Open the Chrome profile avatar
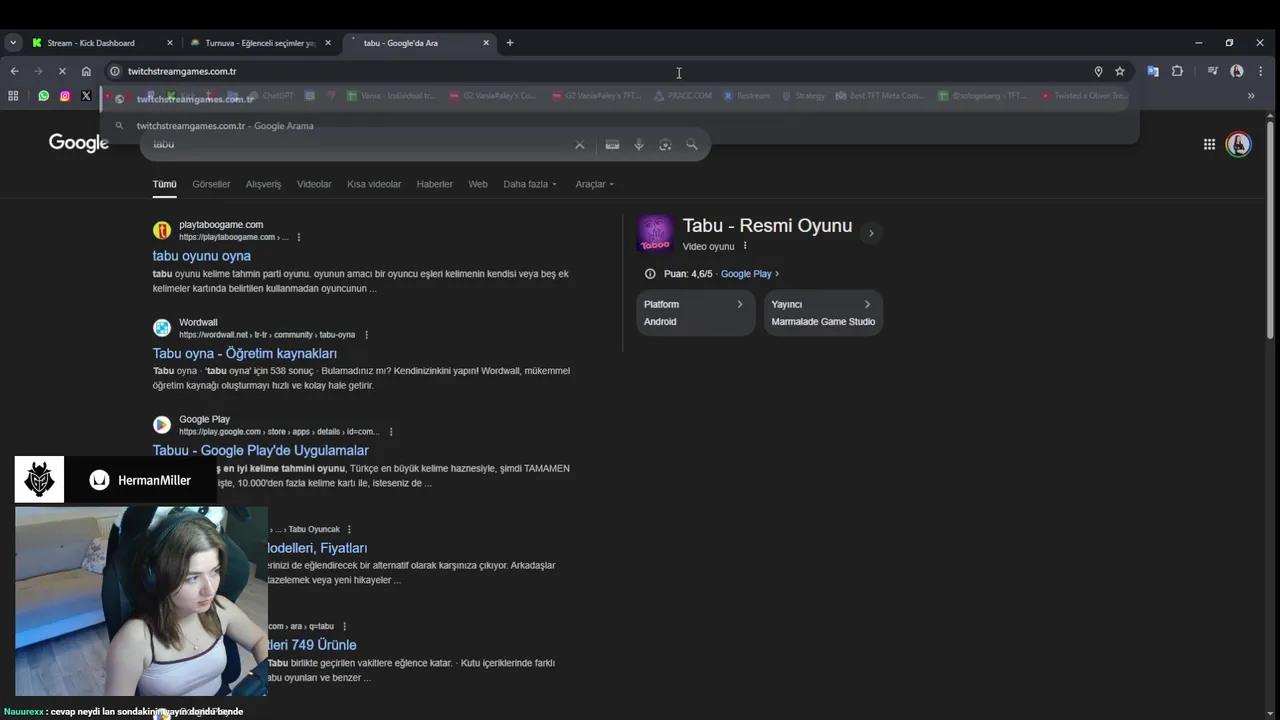This screenshot has width=1280, height=720. (1237, 71)
